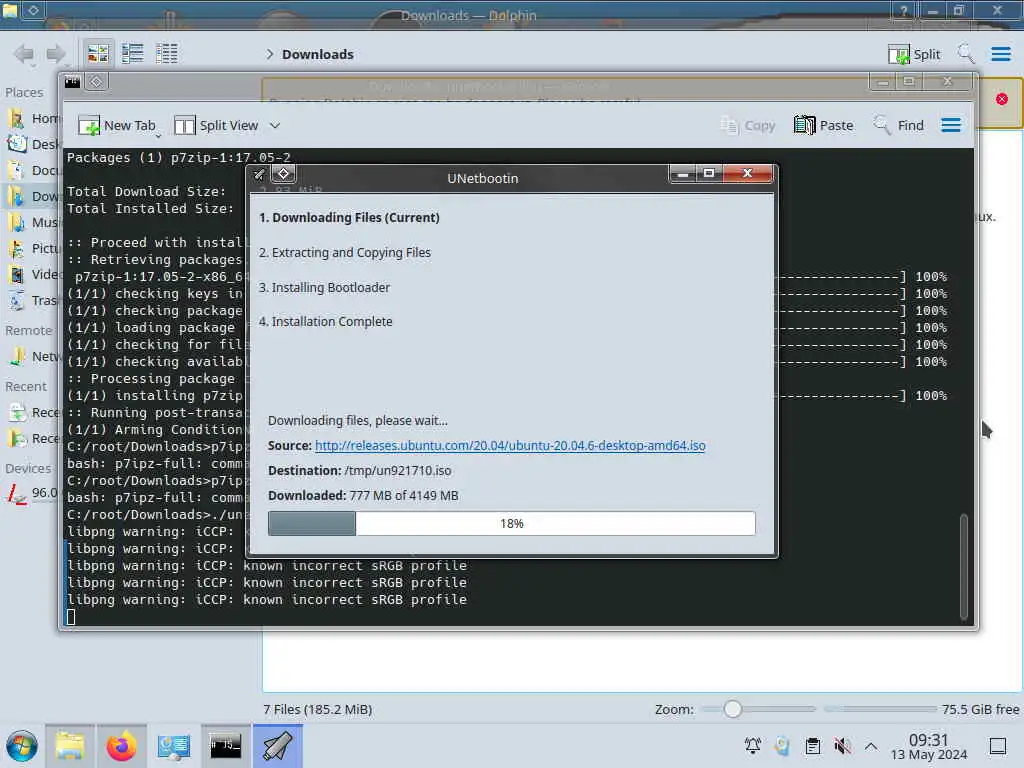Unmute audio volume tray icon
The width and height of the screenshot is (1024, 768).
tap(842, 745)
